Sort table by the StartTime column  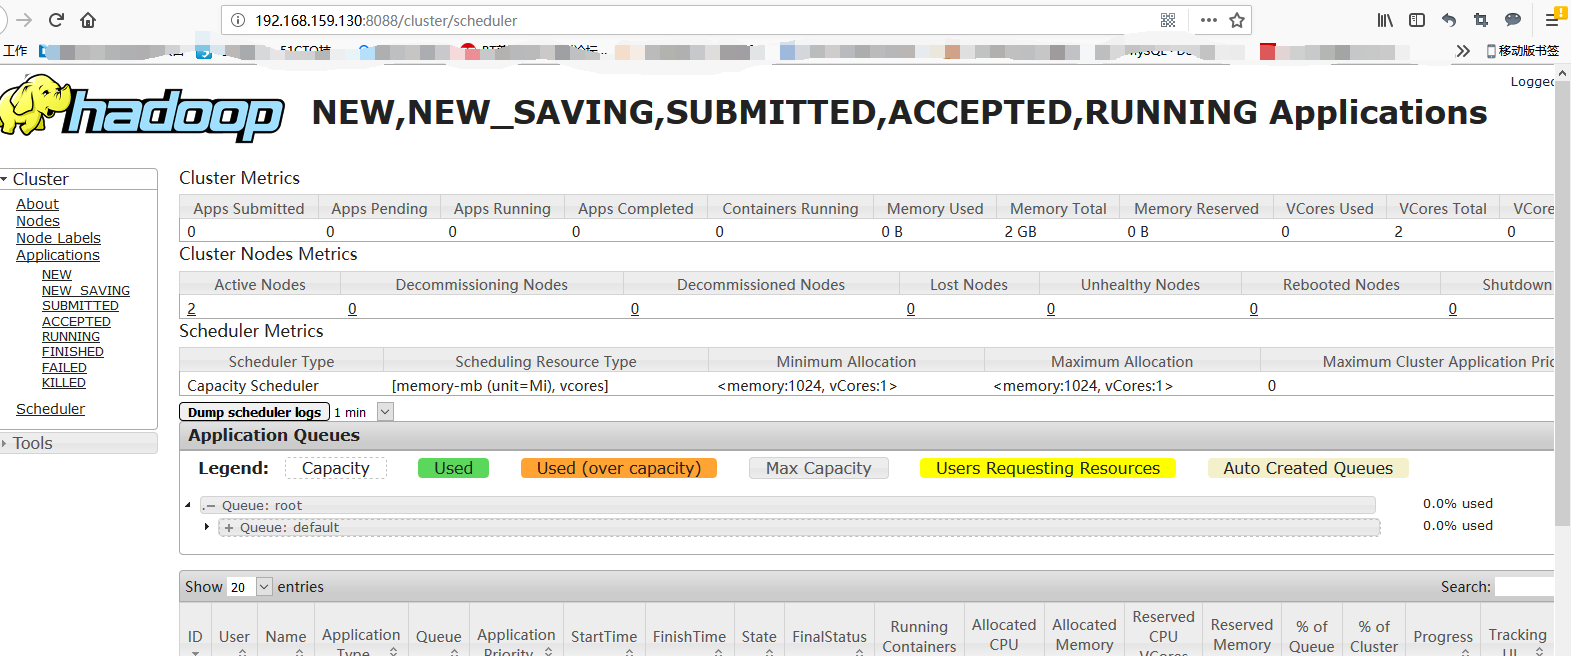pos(604,637)
